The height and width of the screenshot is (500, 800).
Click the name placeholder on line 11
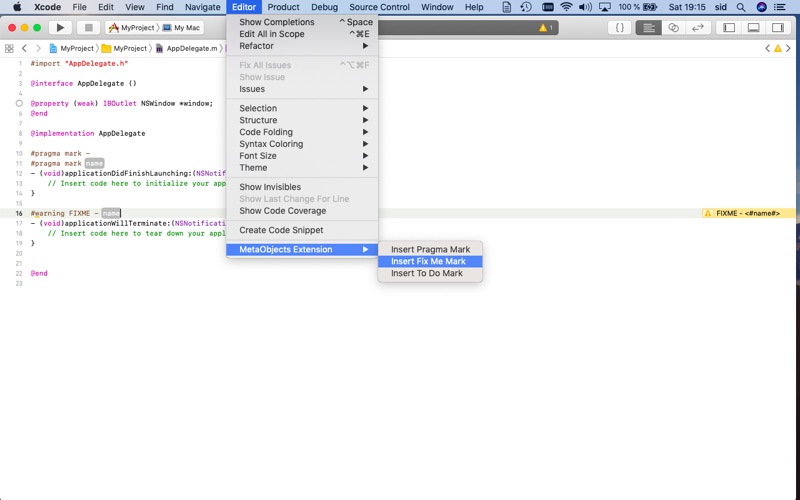point(94,163)
